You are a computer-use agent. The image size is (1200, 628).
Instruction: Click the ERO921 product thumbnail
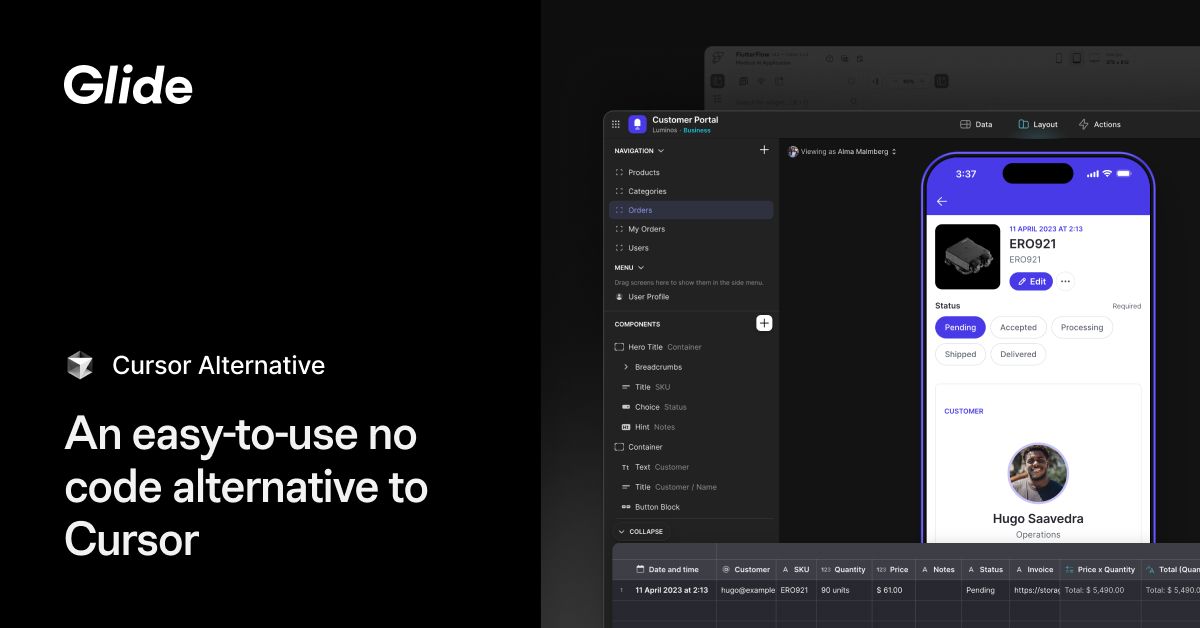967,257
